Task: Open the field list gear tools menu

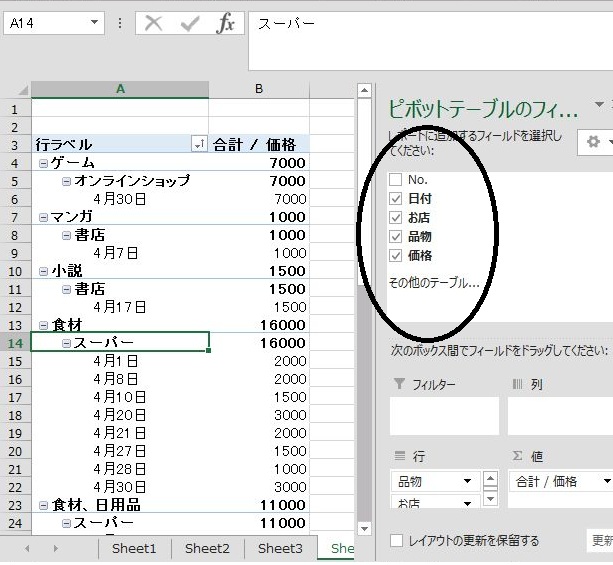Action: tap(597, 143)
